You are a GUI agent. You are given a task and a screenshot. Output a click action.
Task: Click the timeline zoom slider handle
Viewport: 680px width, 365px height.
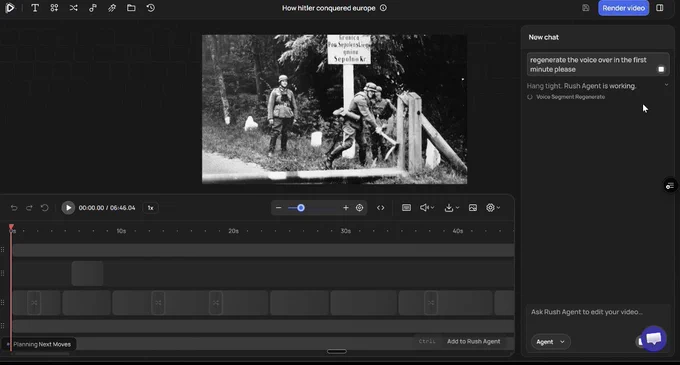pos(301,208)
